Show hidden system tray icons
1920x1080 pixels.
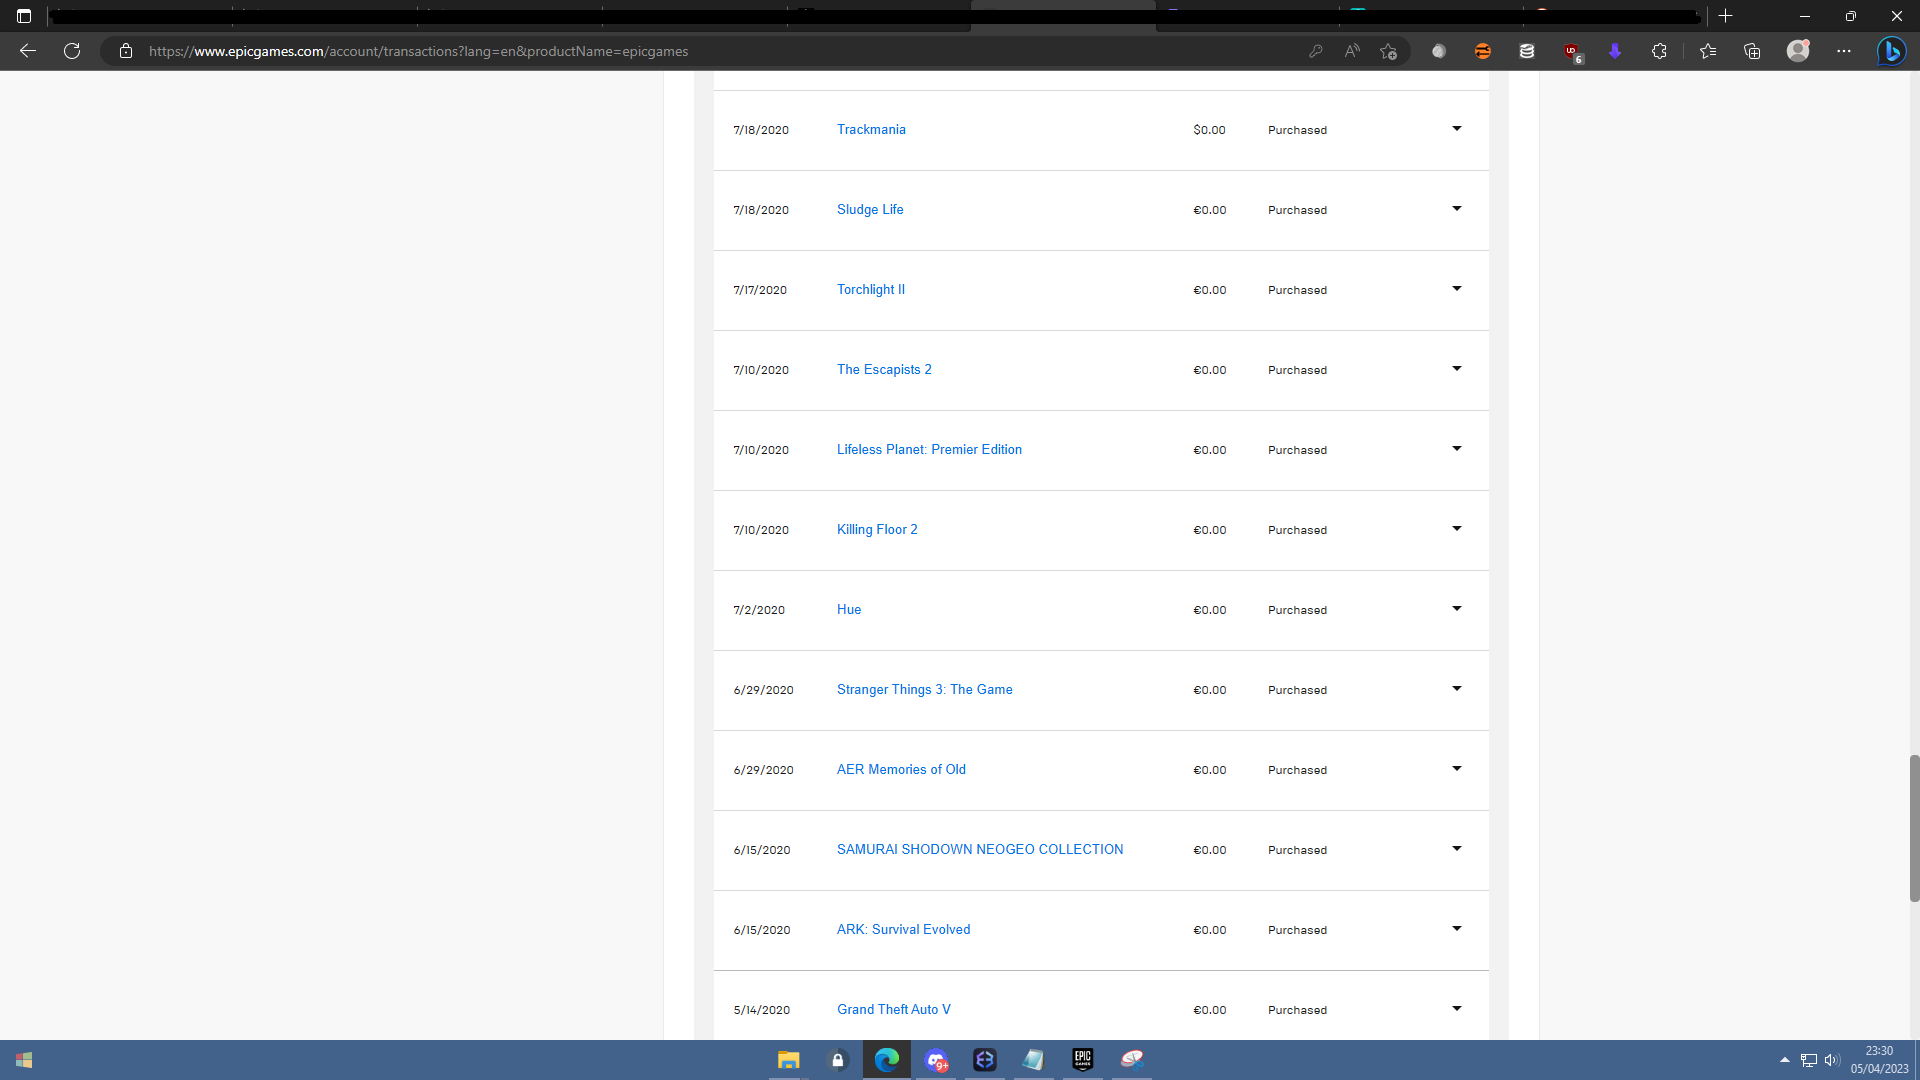pos(1785,1060)
